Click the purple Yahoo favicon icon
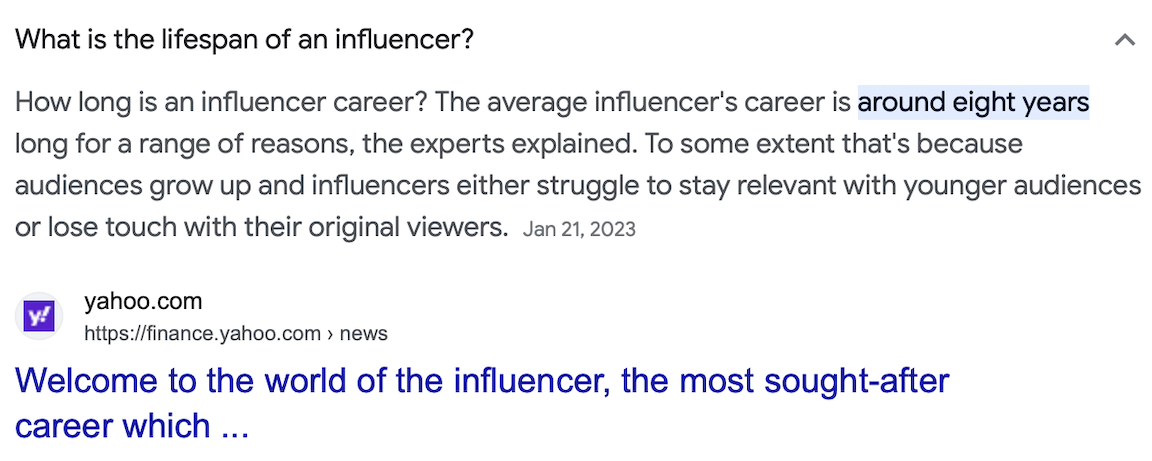1152x461 pixels. (43, 316)
